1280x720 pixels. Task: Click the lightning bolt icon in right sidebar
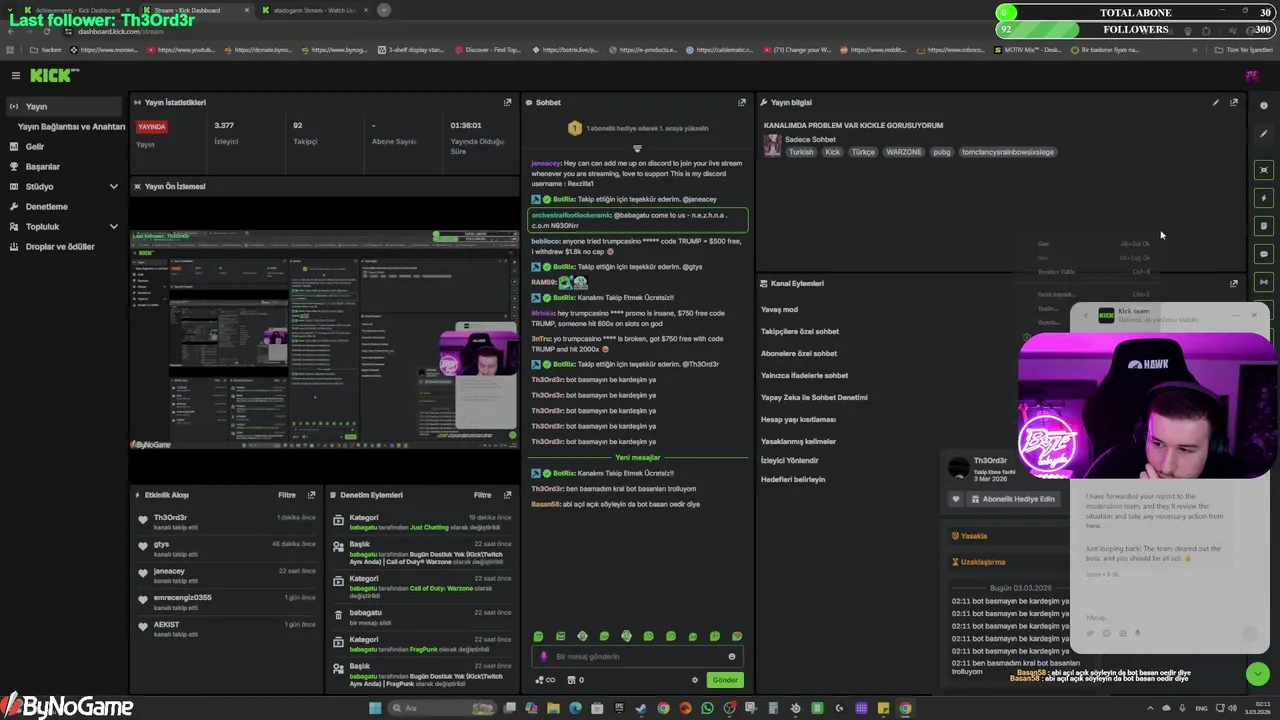[x=1264, y=198]
